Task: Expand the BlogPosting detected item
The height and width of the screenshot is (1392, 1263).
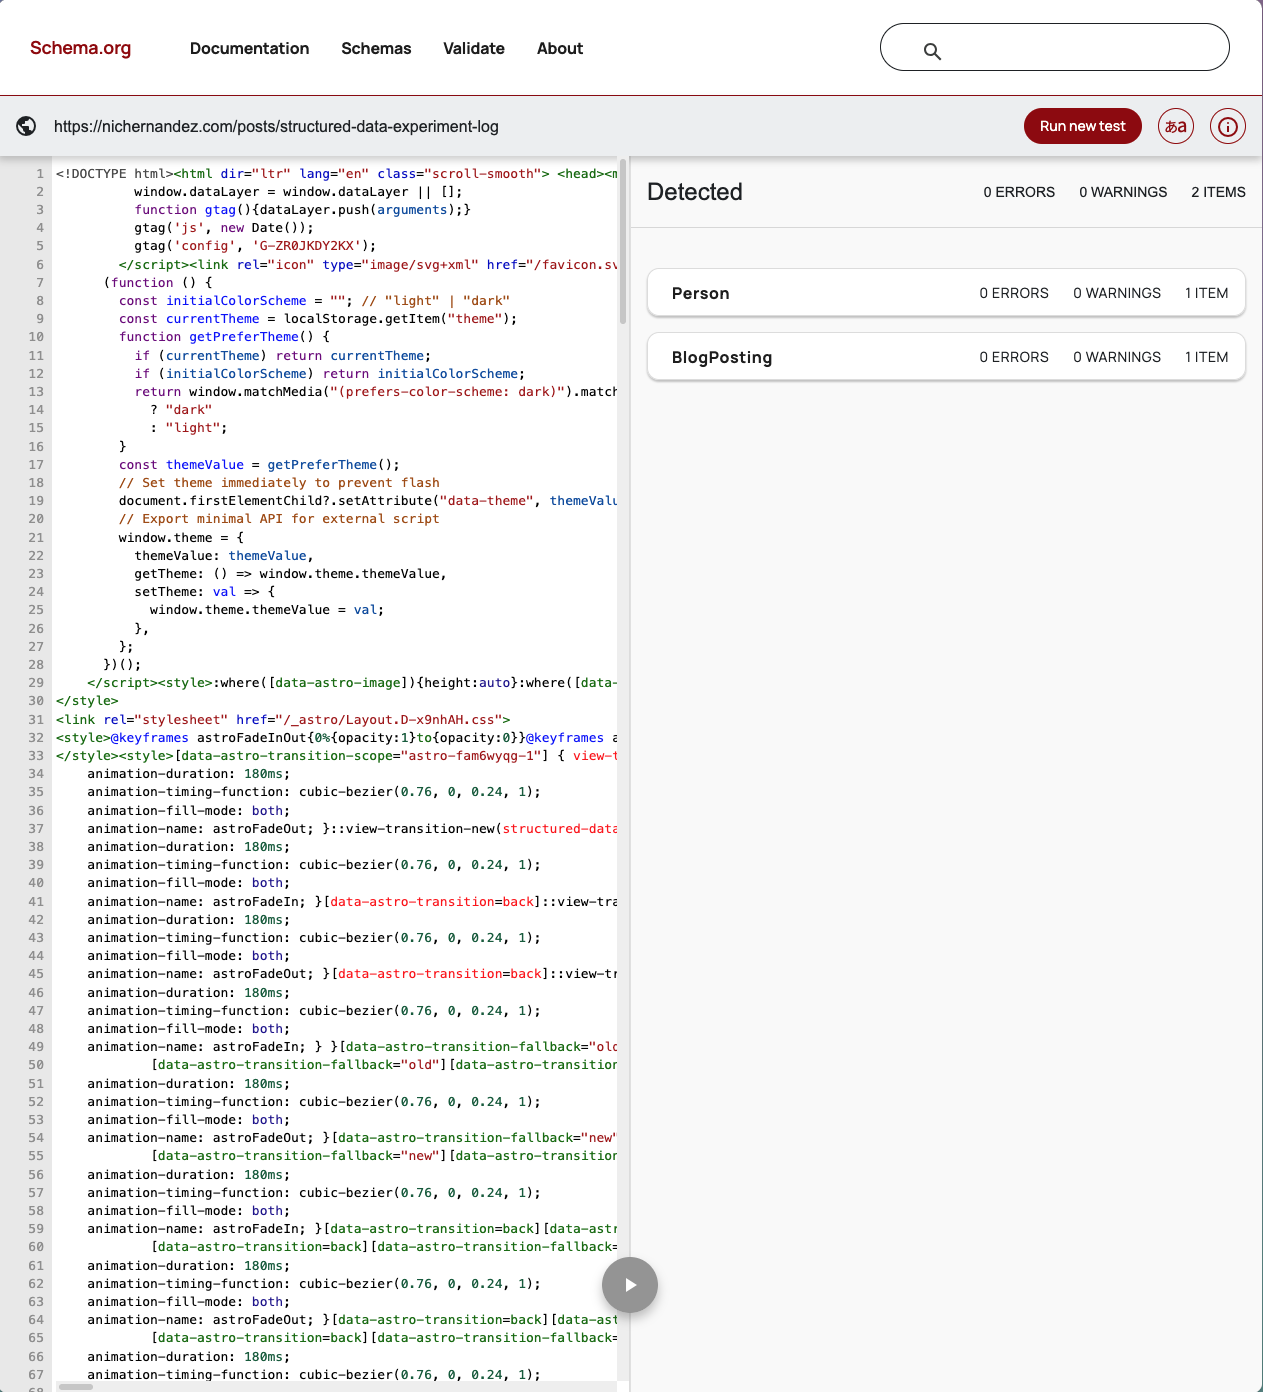Action: point(946,357)
